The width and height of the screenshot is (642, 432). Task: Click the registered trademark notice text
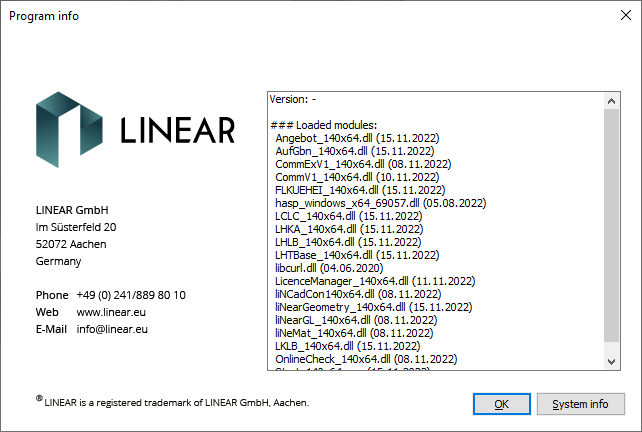(x=172, y=402)
